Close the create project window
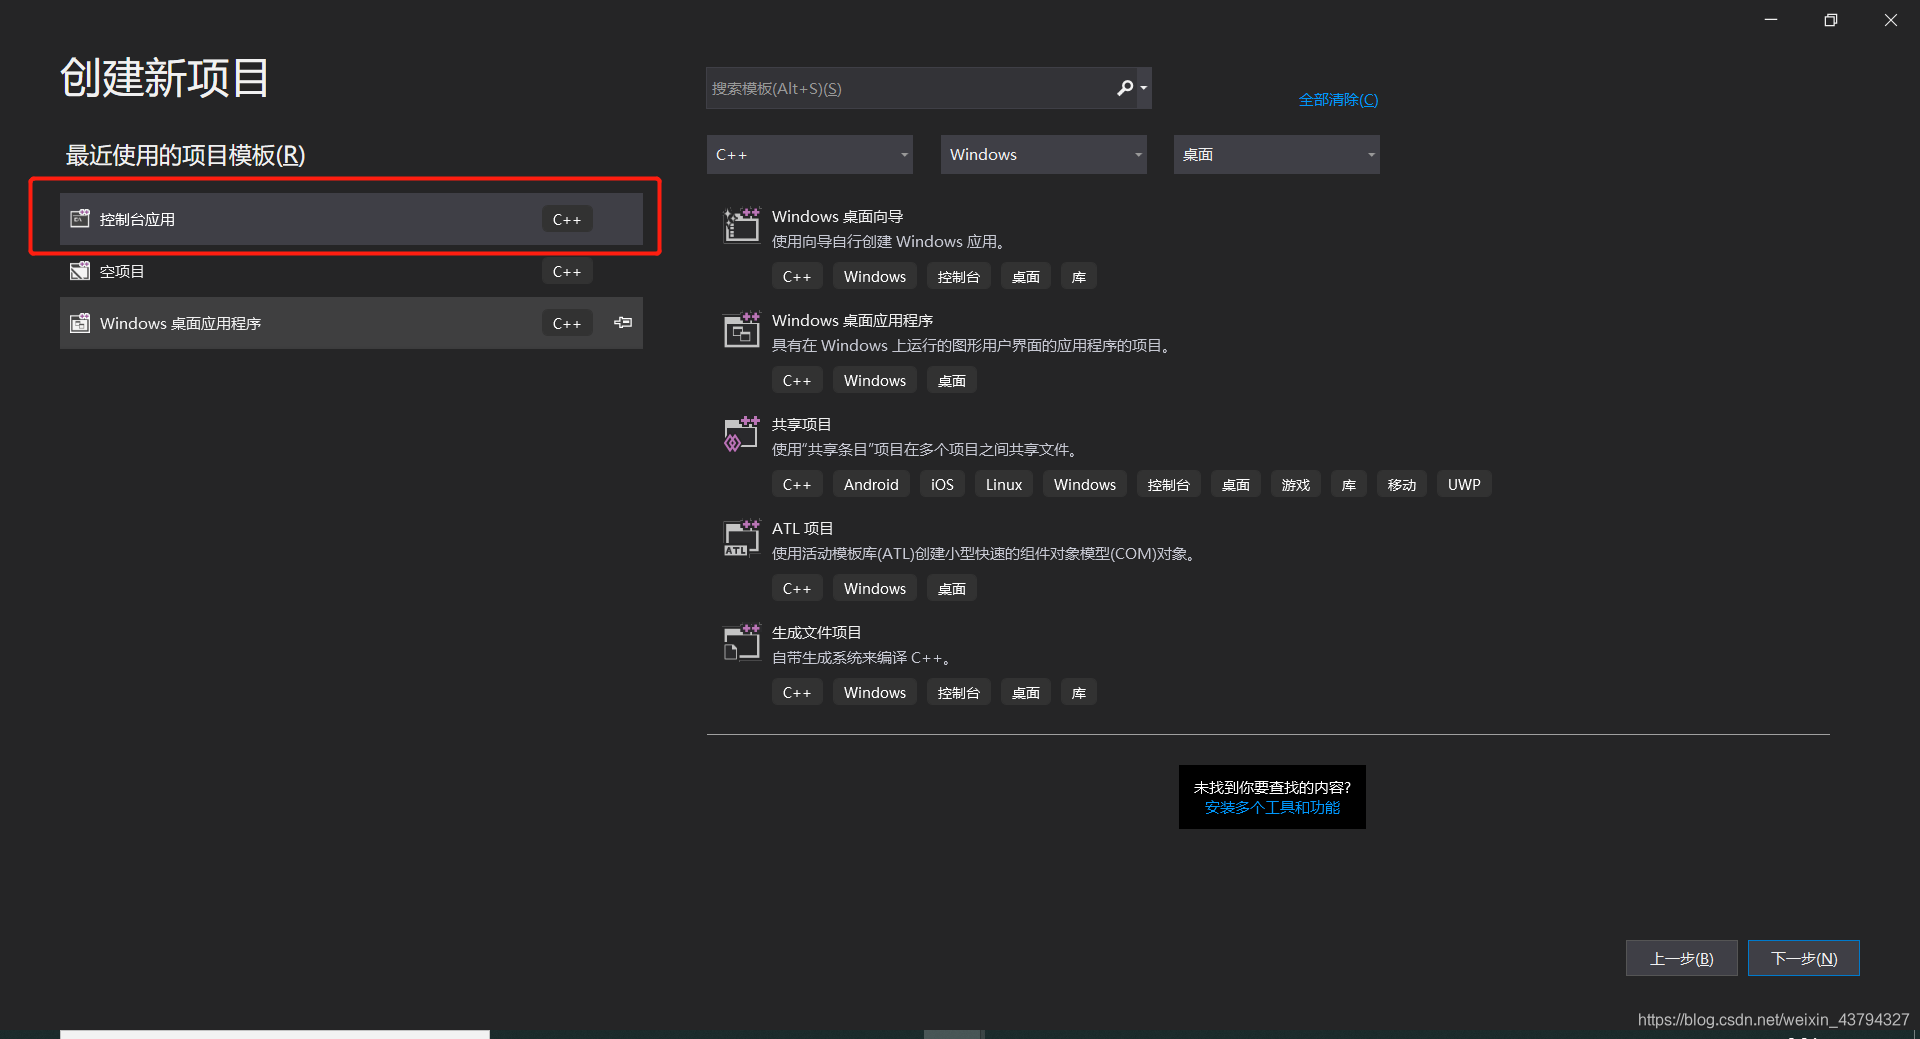 1891,20
